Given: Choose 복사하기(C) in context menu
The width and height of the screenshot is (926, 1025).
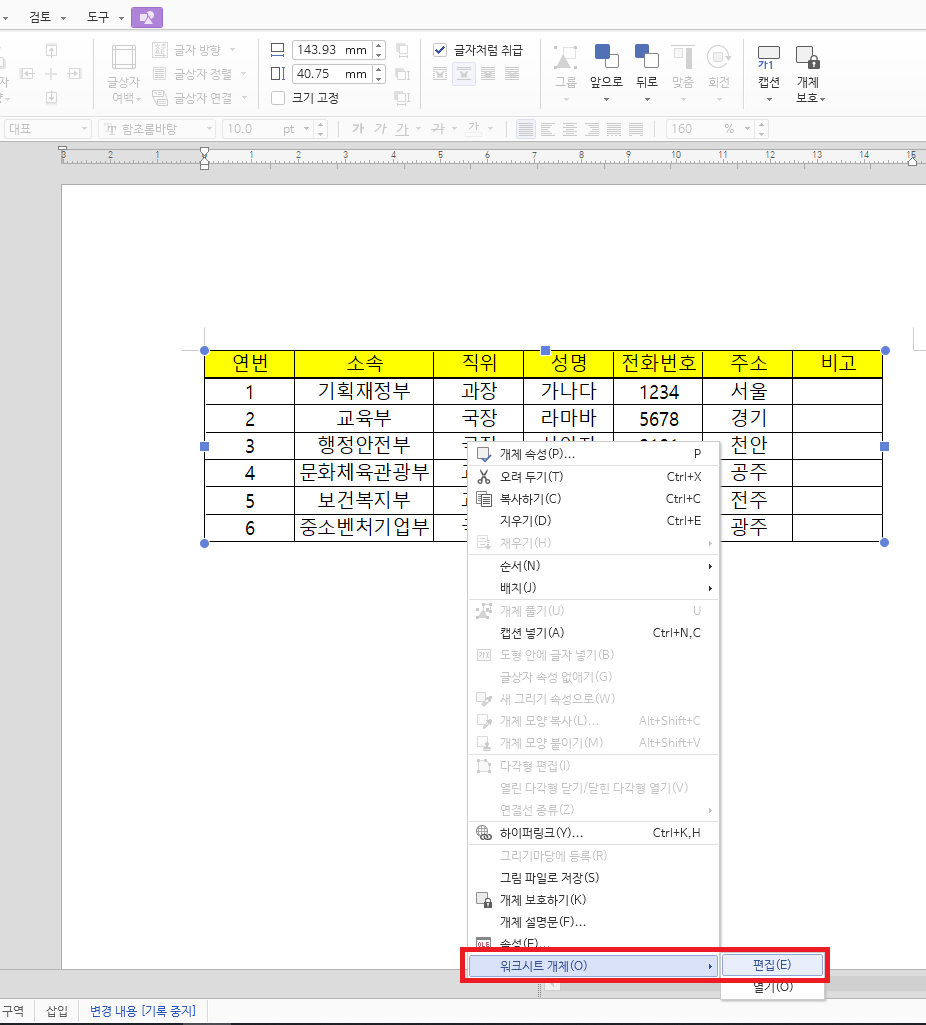Looking at the screenshot, I should click(593, 499).
